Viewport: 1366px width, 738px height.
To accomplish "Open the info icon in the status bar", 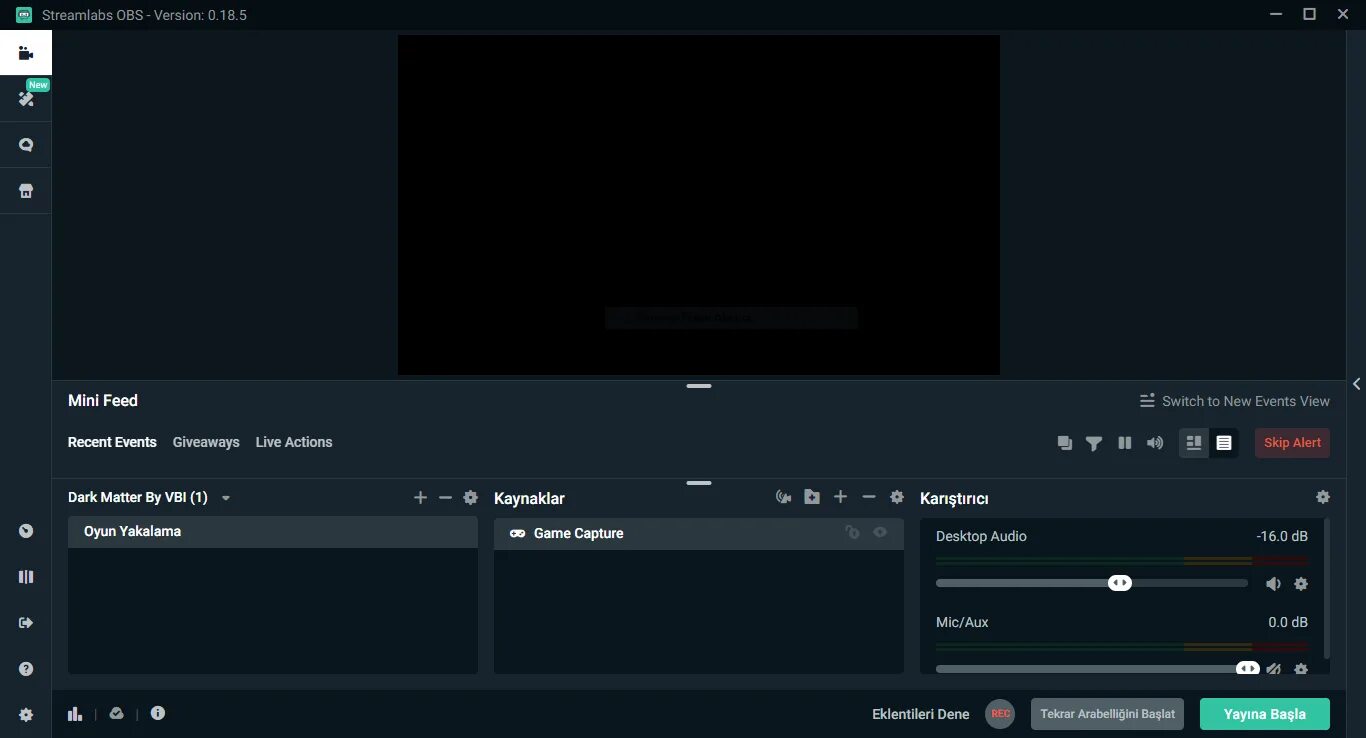I will (158, 713).
